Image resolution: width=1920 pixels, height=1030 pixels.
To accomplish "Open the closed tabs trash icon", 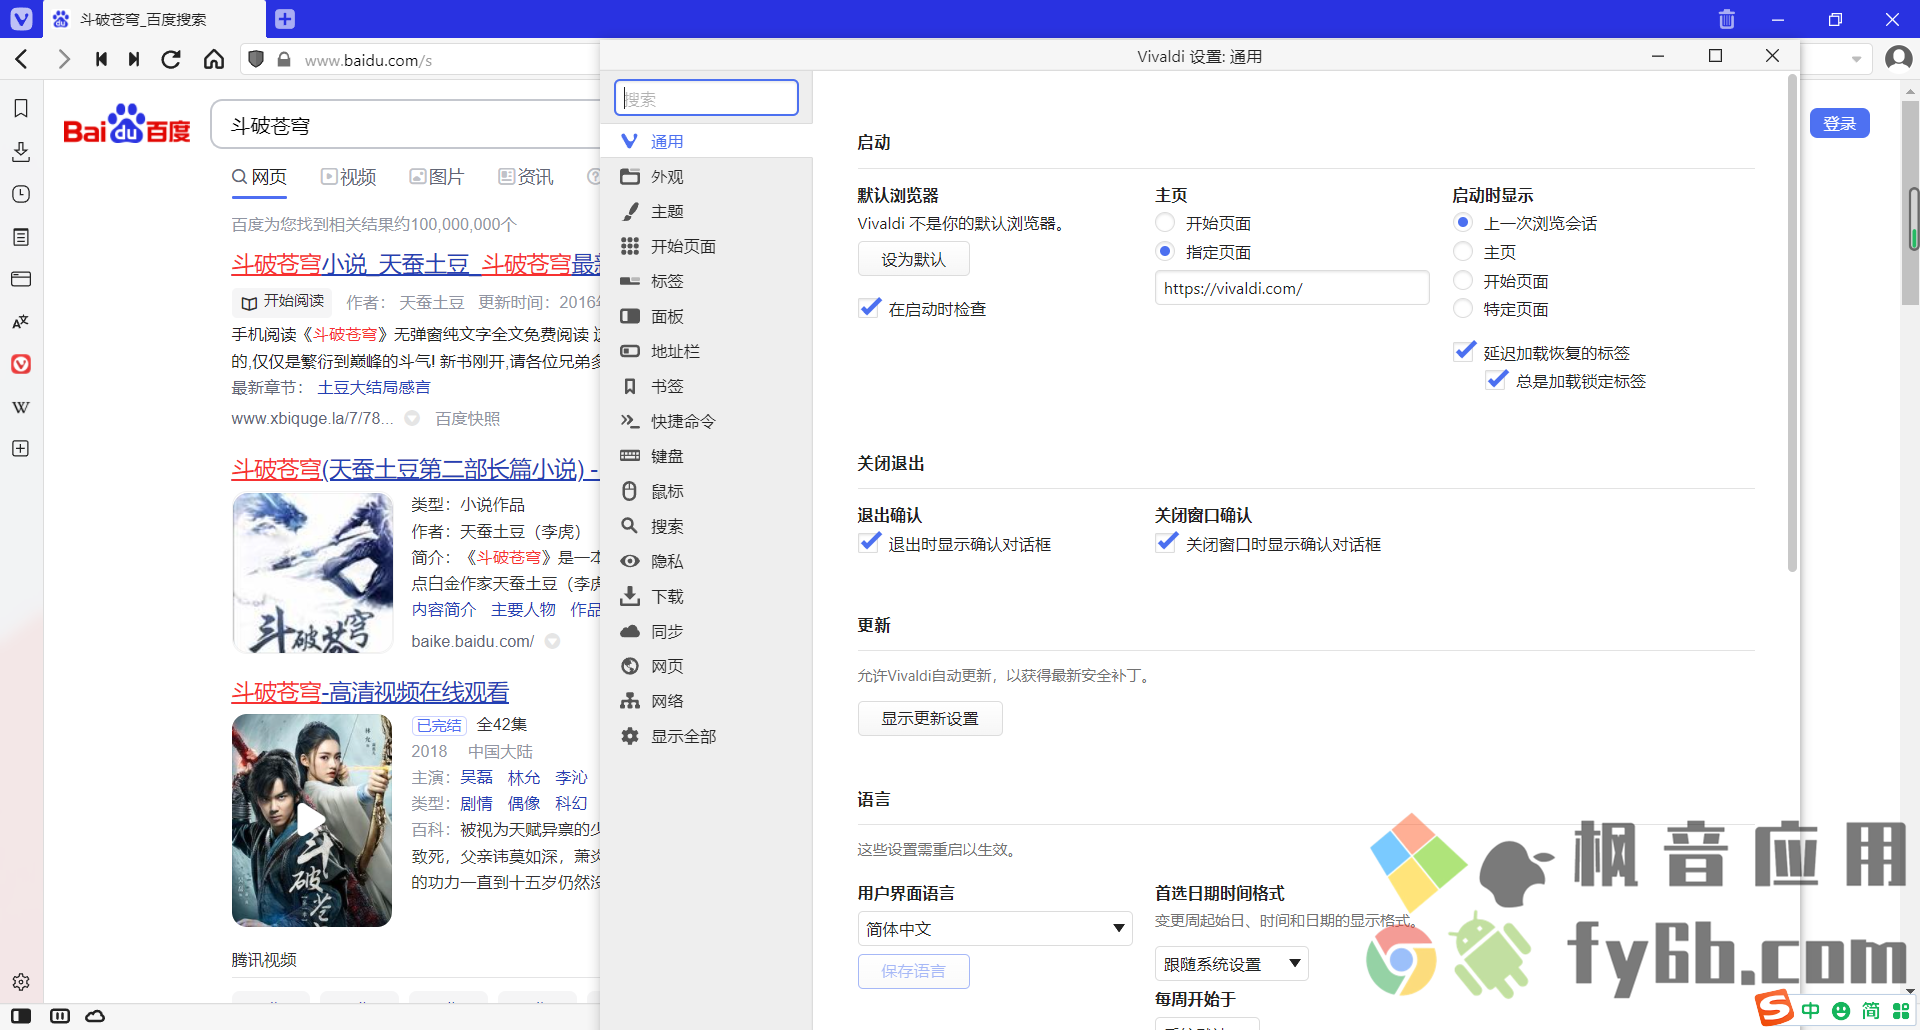I will [1726, 19].
